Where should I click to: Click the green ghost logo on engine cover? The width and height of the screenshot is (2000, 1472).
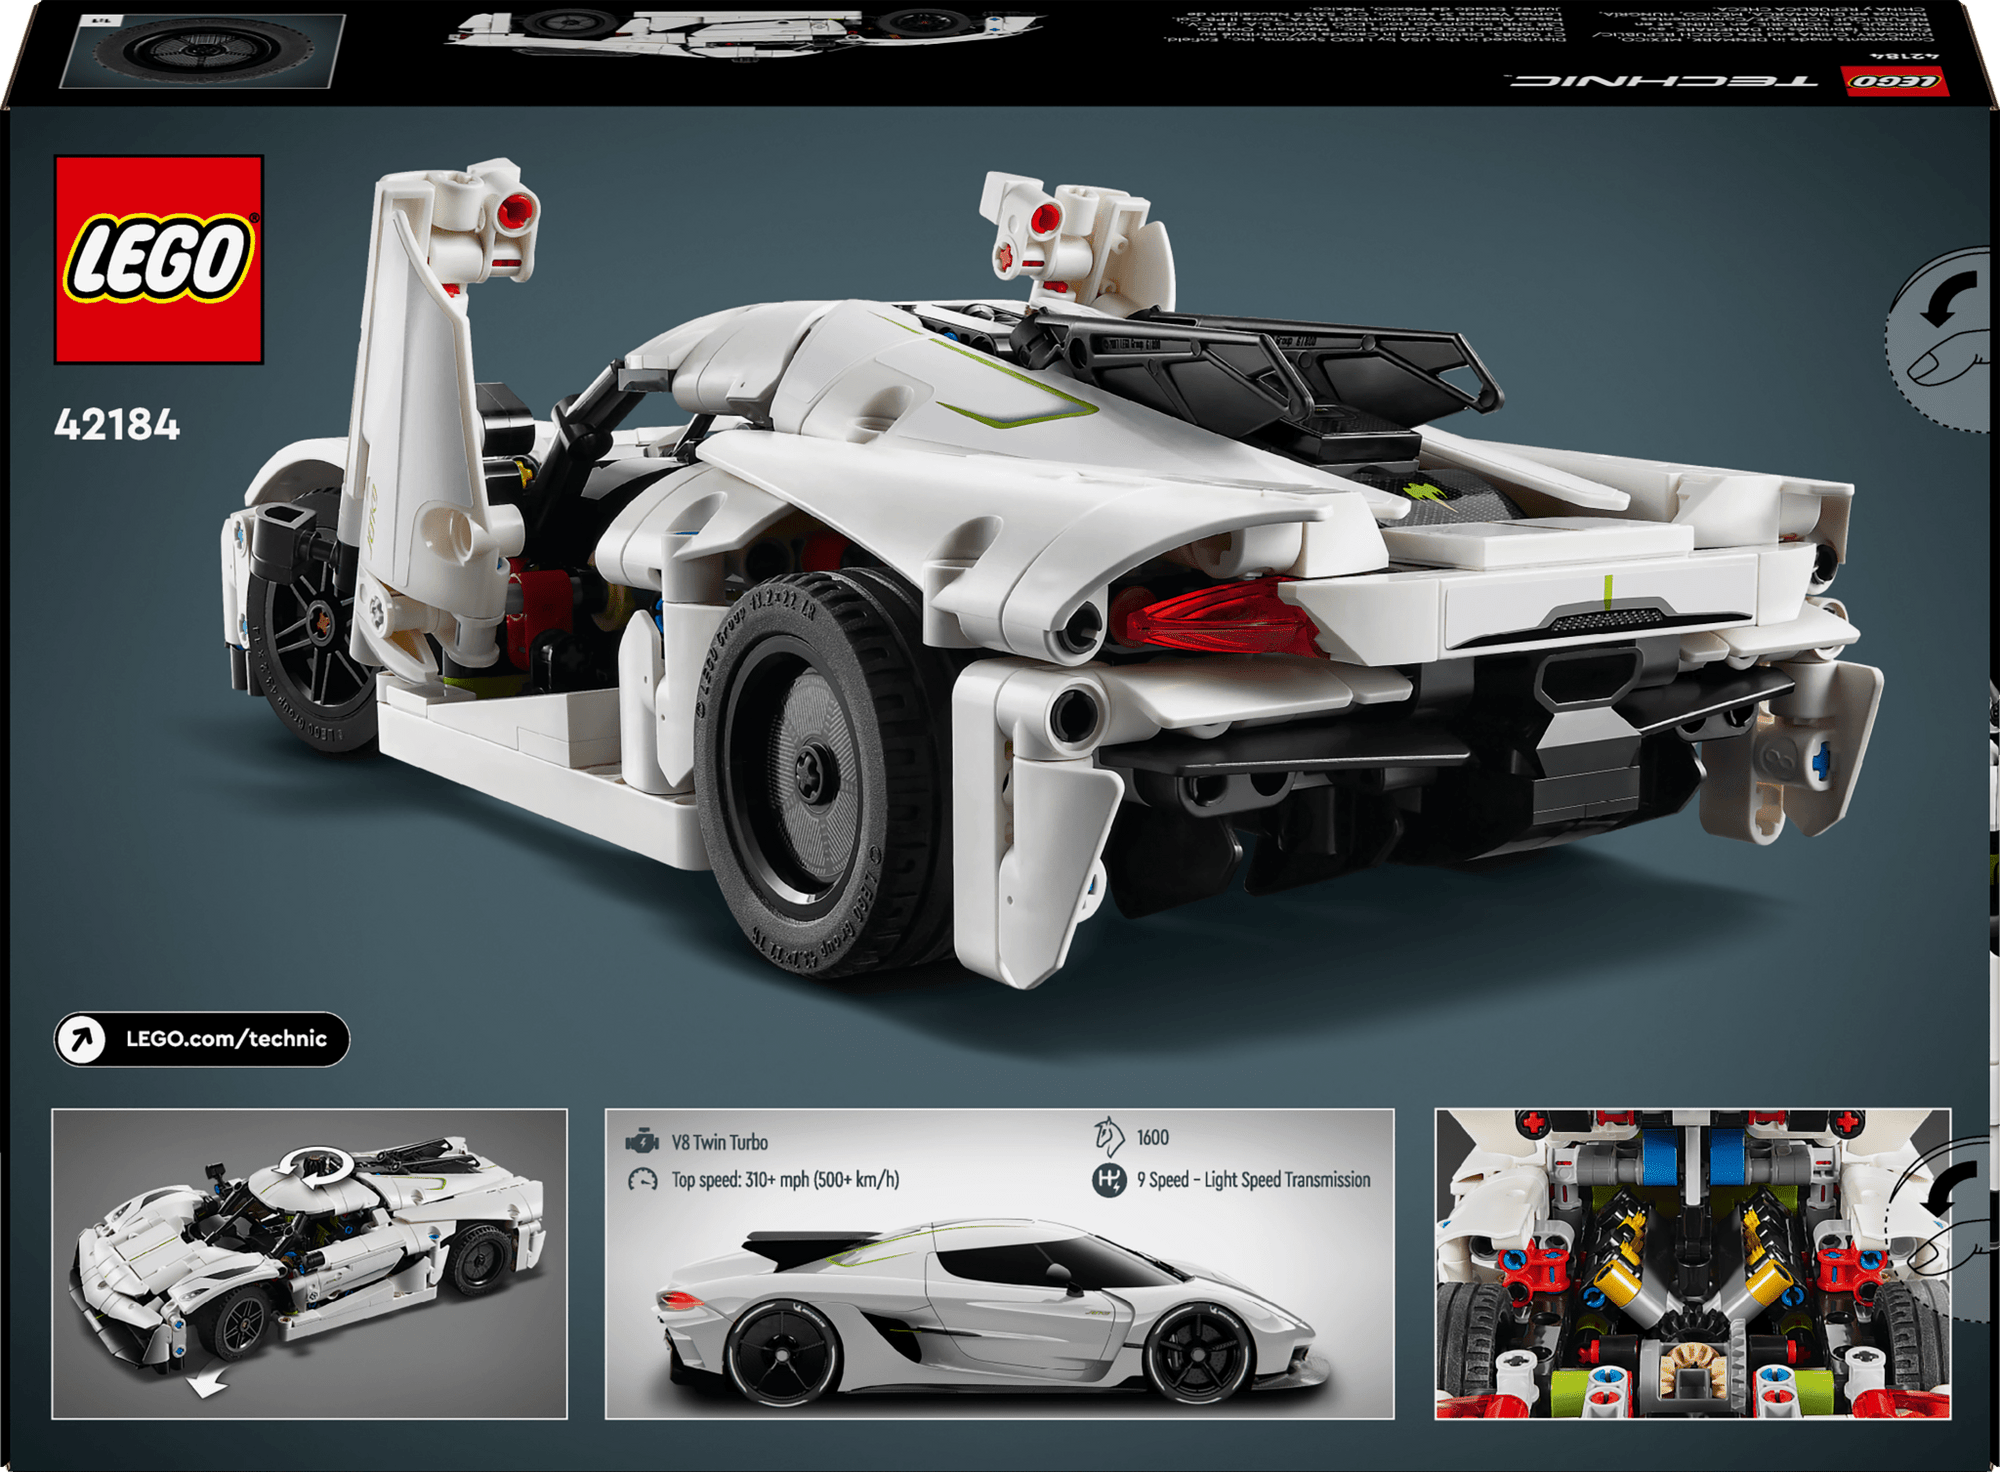click(1425, 493)
